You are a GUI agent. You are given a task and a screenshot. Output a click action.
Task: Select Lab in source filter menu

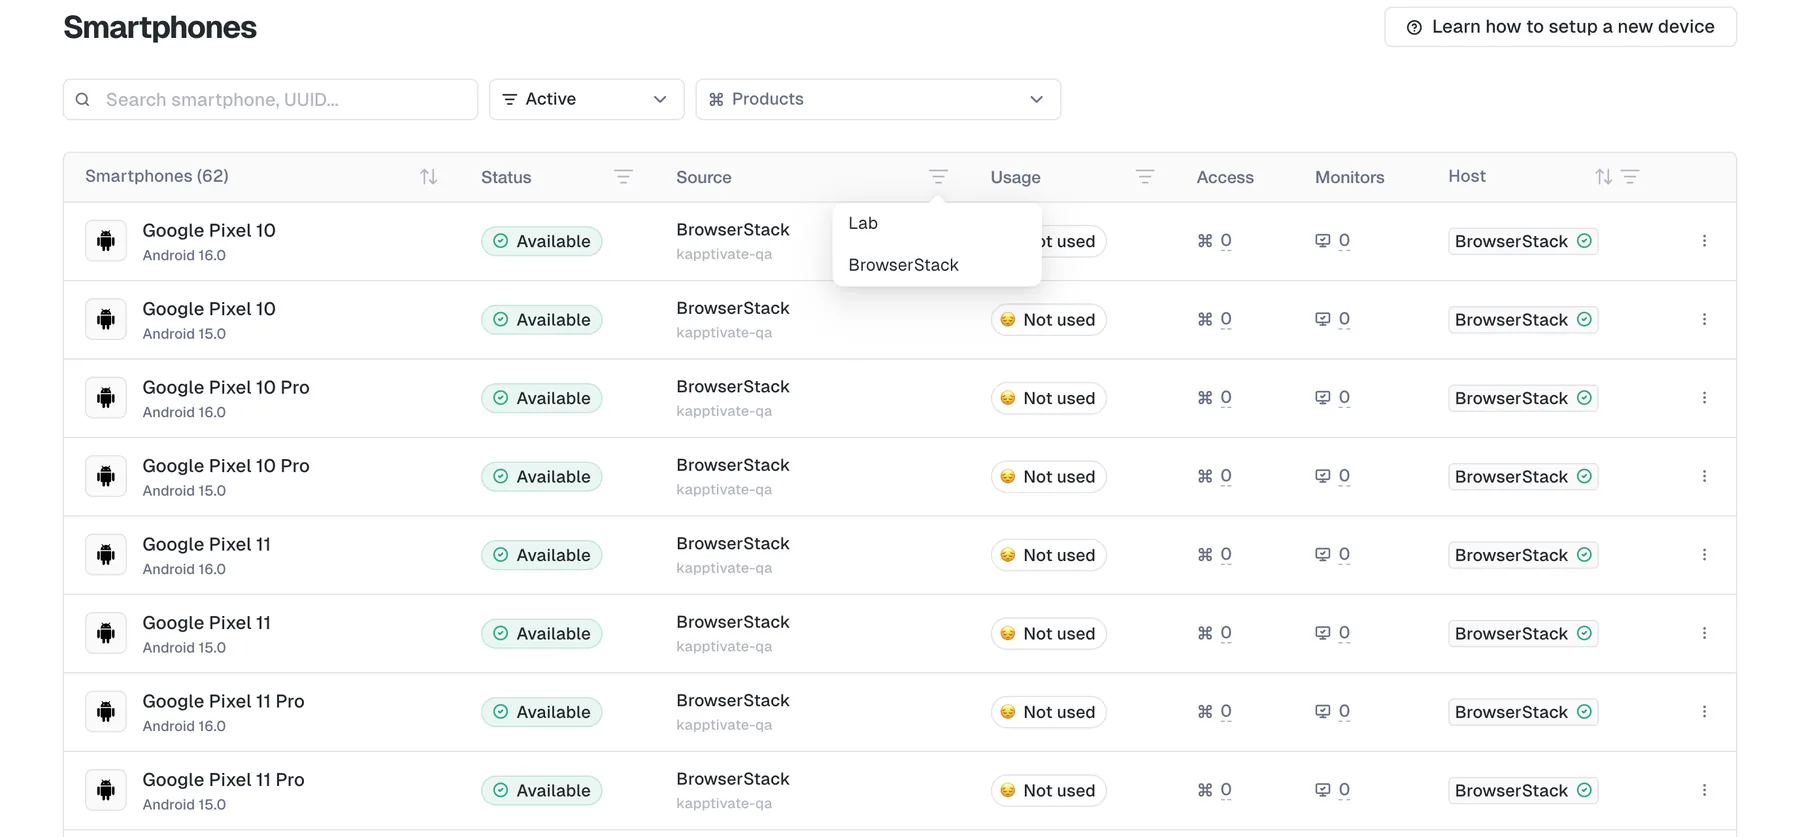pyautogui.click(x=937, y=223)
